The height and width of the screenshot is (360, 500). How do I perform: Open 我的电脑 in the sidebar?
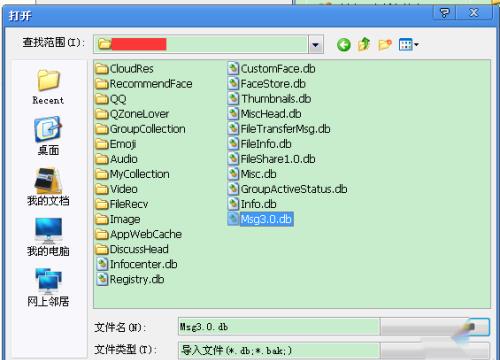48,237
